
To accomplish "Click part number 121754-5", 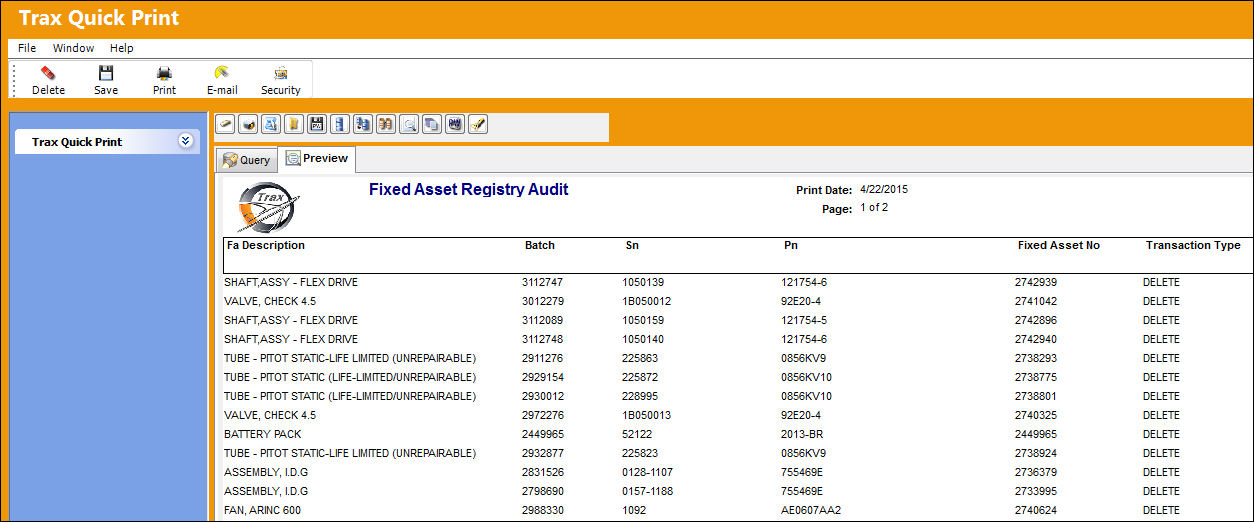I will [804, 320].
